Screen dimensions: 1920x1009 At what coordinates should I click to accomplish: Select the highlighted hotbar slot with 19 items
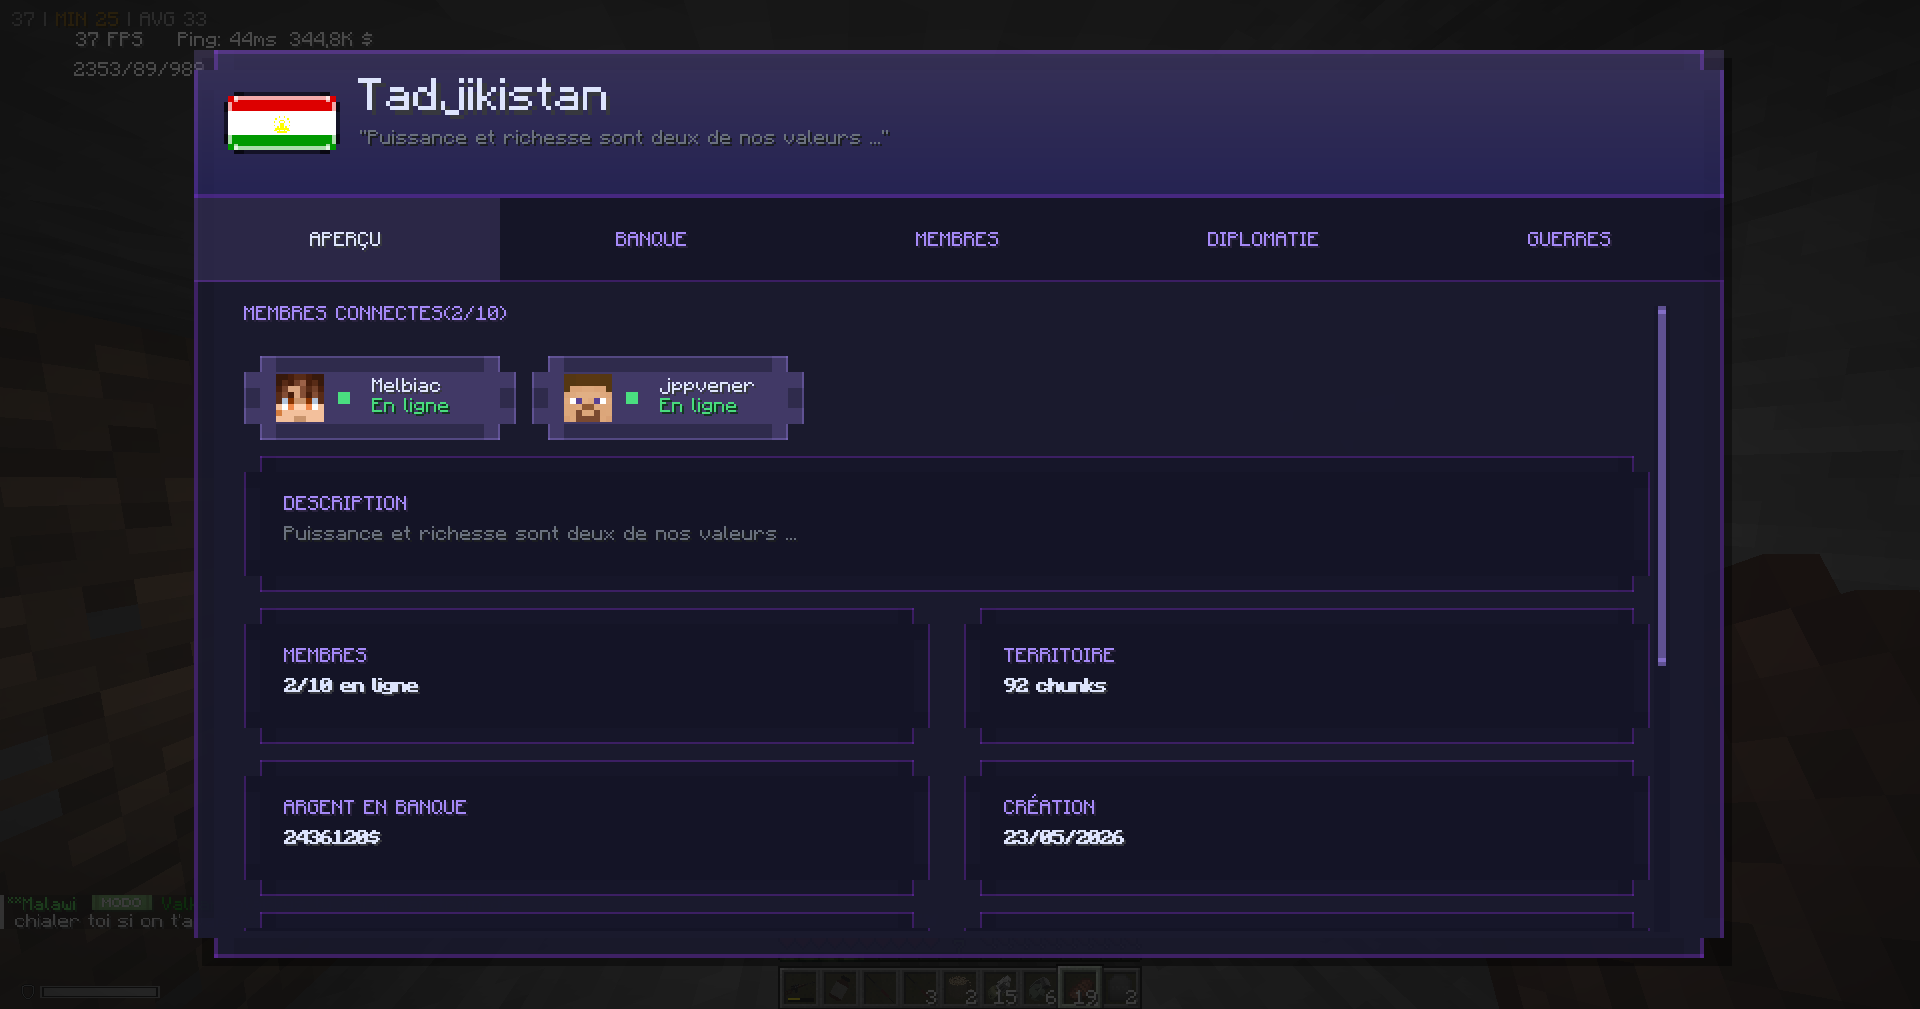tap(1080, 988)
